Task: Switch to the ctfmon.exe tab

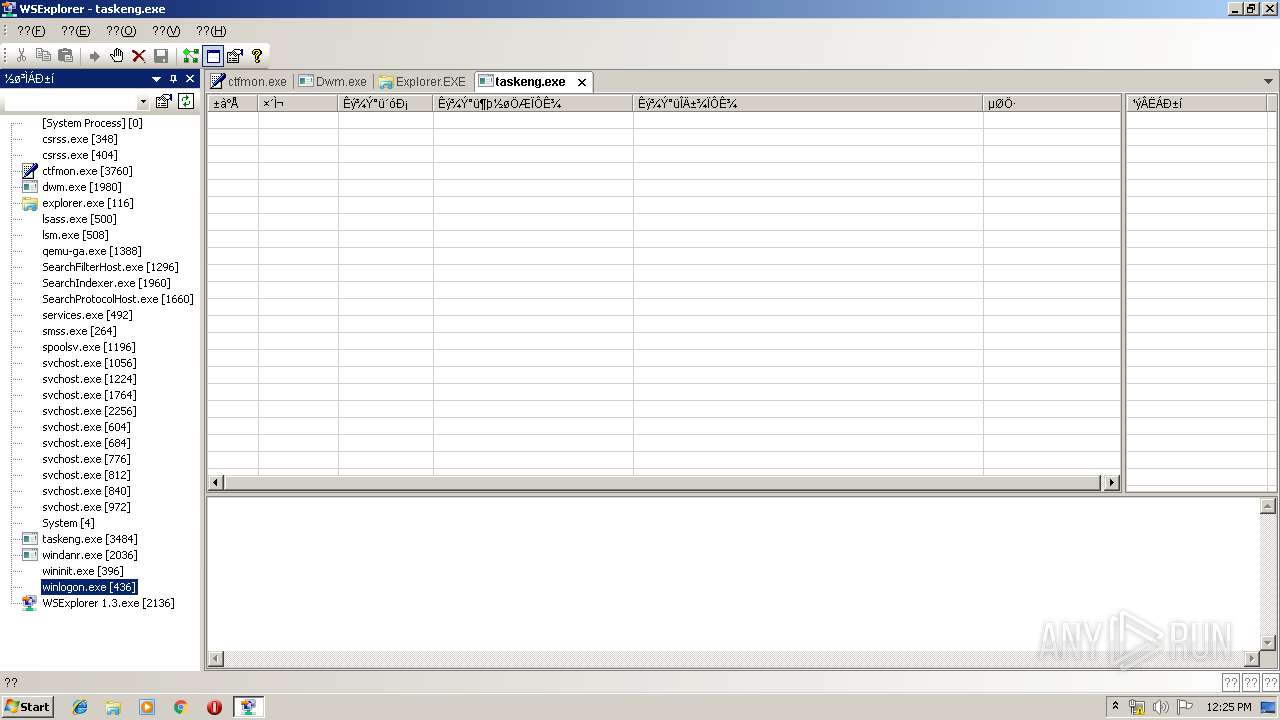Action: click(248, 82)
